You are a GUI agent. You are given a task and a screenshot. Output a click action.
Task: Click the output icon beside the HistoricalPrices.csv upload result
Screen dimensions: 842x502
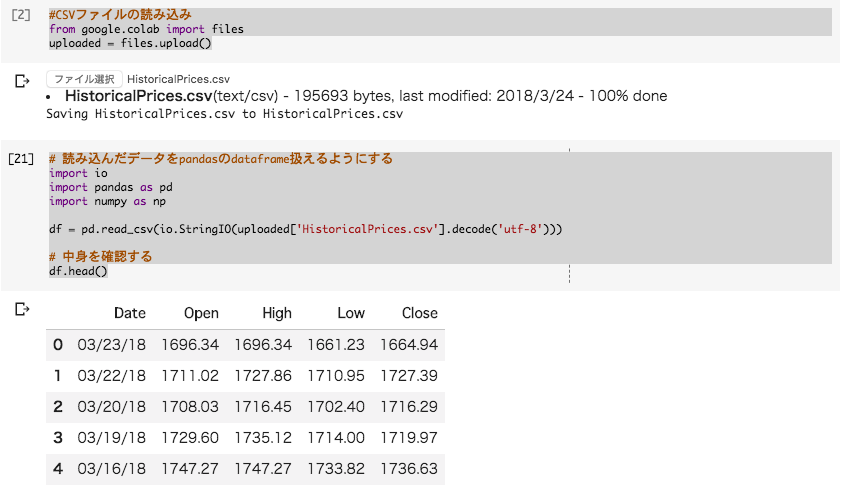[22, 81]
